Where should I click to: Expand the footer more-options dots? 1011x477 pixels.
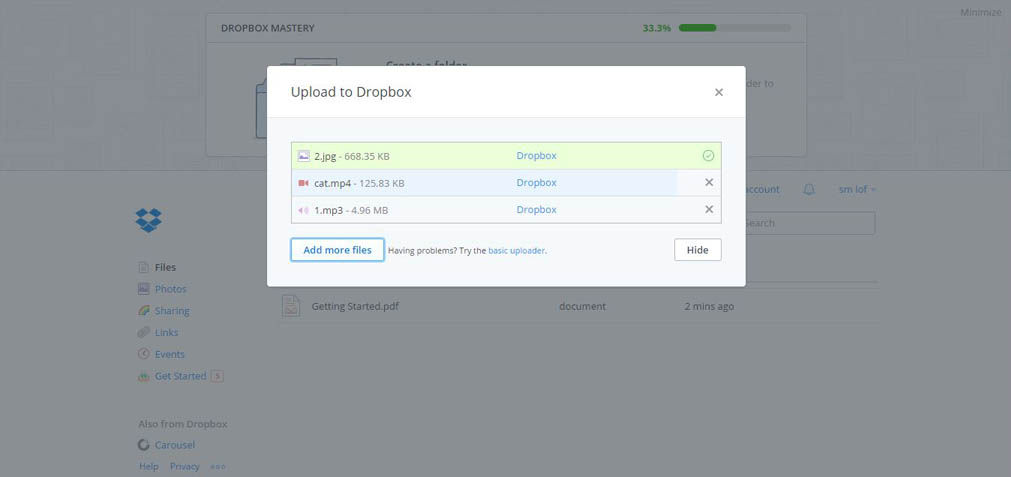click(218, 467)
